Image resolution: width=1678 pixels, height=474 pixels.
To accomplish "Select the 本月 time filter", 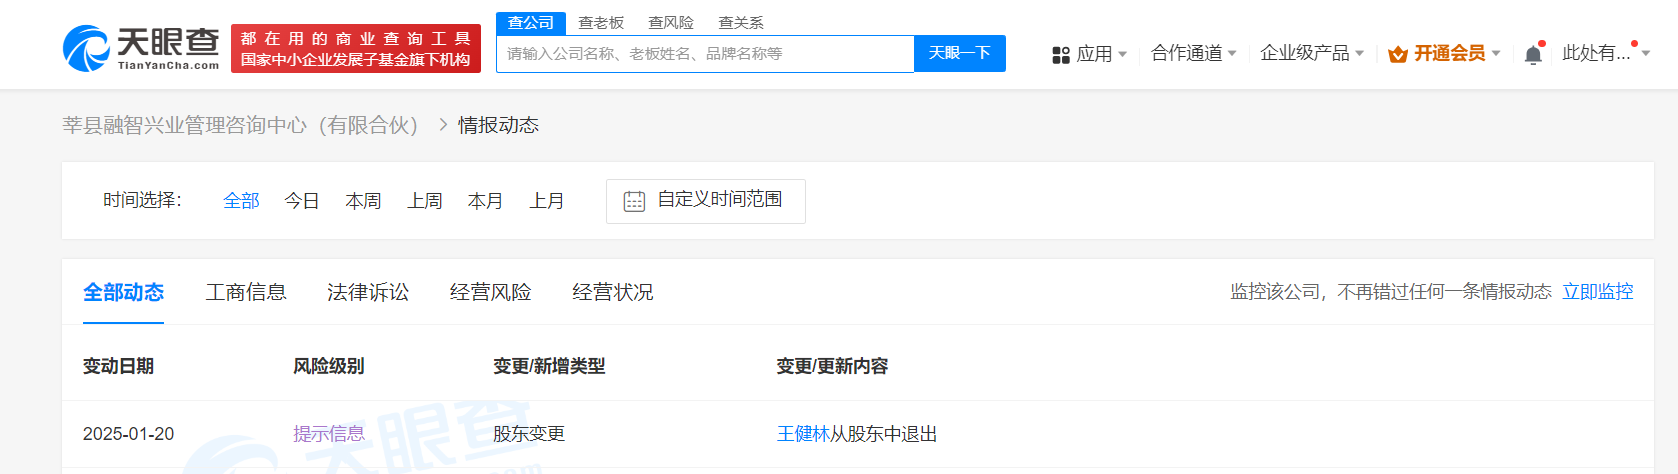I will point(485,201).
